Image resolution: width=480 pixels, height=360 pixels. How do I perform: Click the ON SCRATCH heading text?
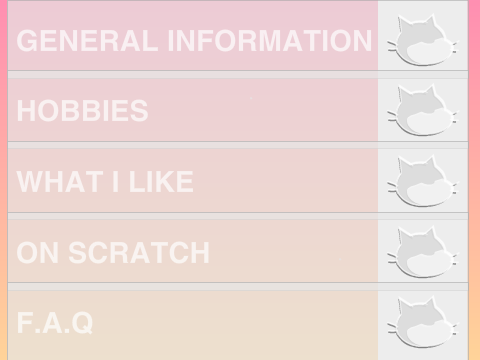click(113, 252)
